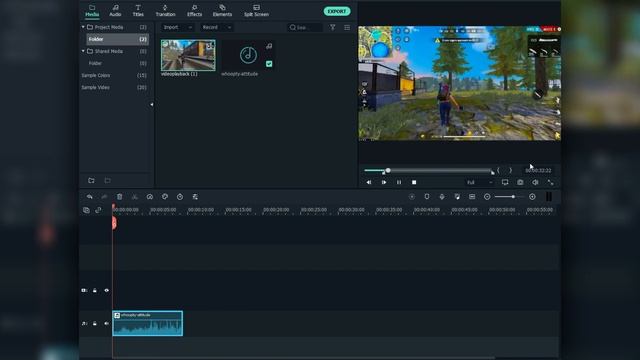This screenshot has height=360, width=640.
Task: Click the preview volume speaker icon
Action: (x=535, y=182)
